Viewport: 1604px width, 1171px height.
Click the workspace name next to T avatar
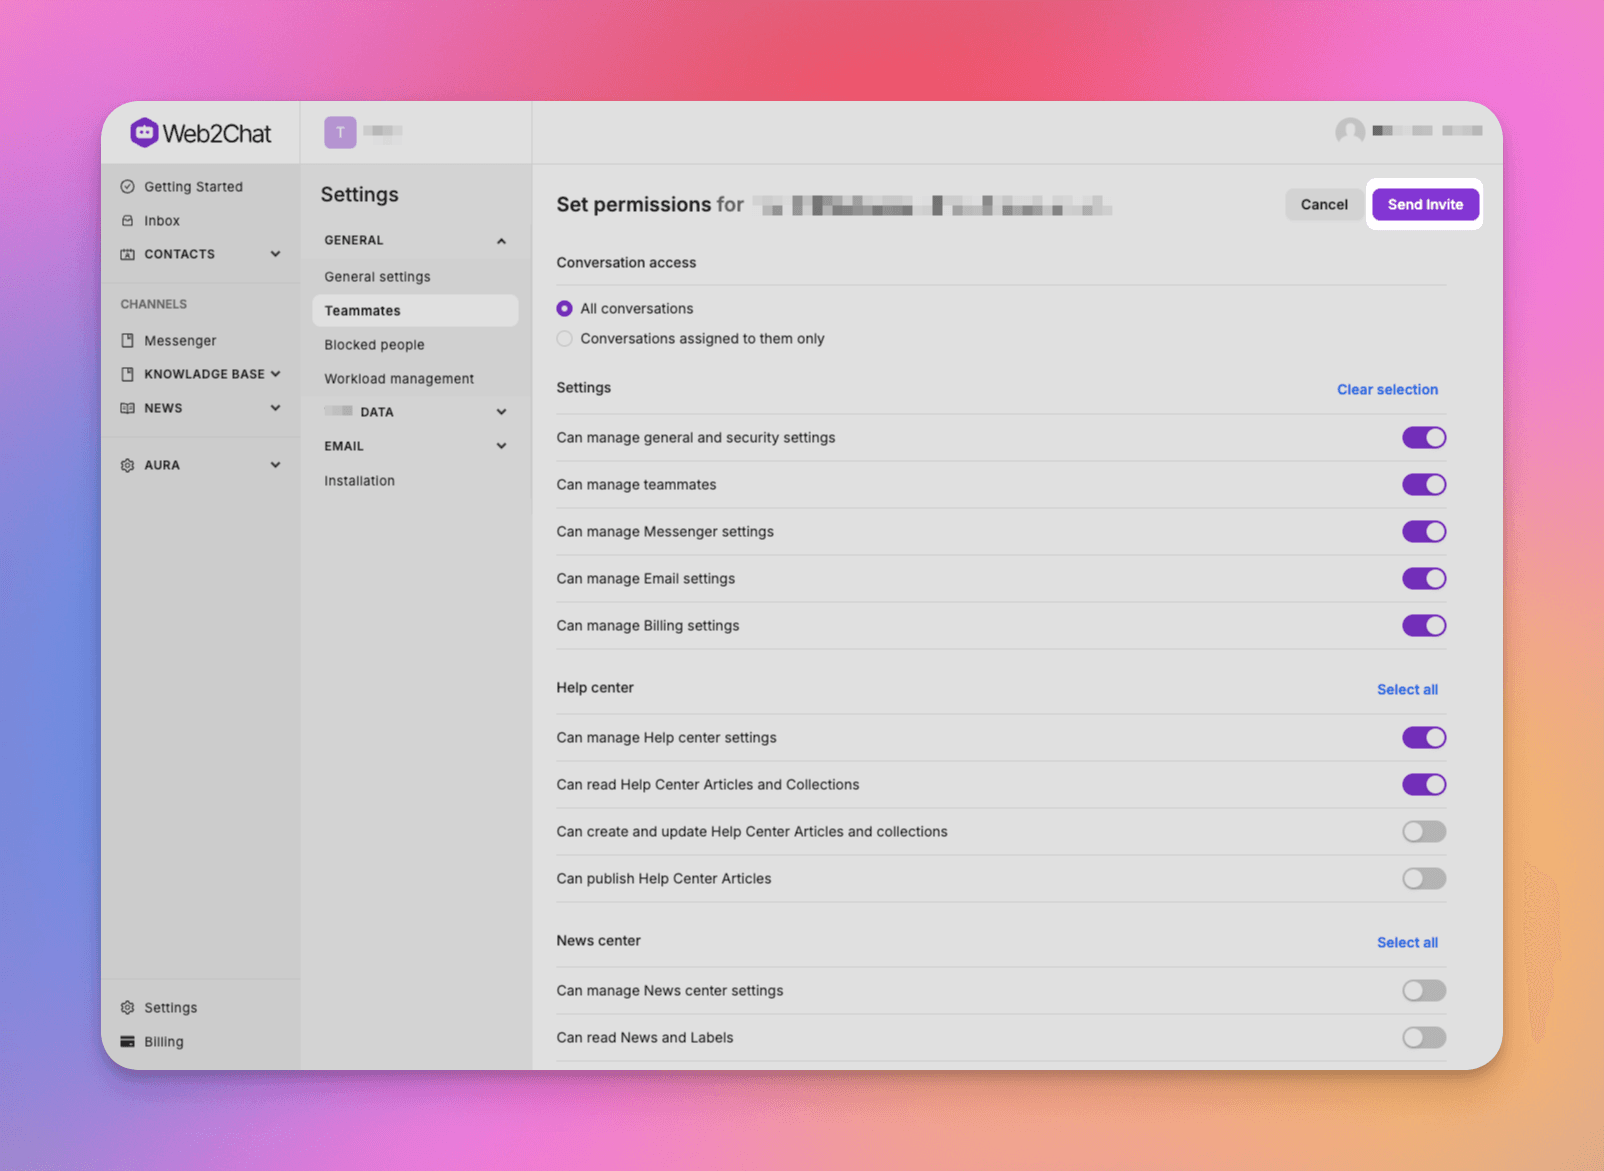point(383,131)
